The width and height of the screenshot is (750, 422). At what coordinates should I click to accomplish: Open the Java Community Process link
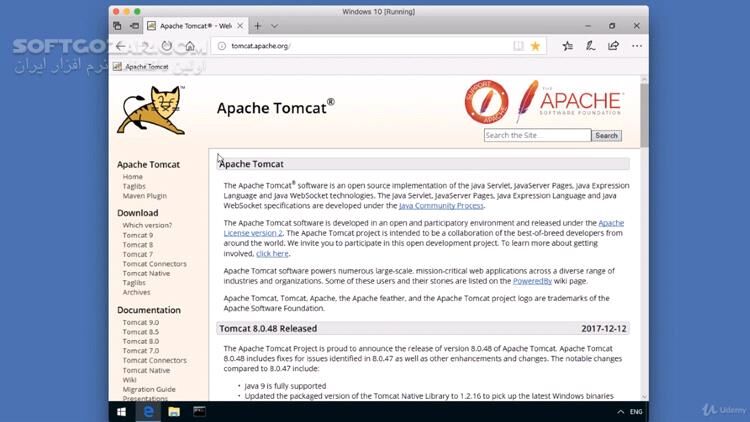coord(440,205)
